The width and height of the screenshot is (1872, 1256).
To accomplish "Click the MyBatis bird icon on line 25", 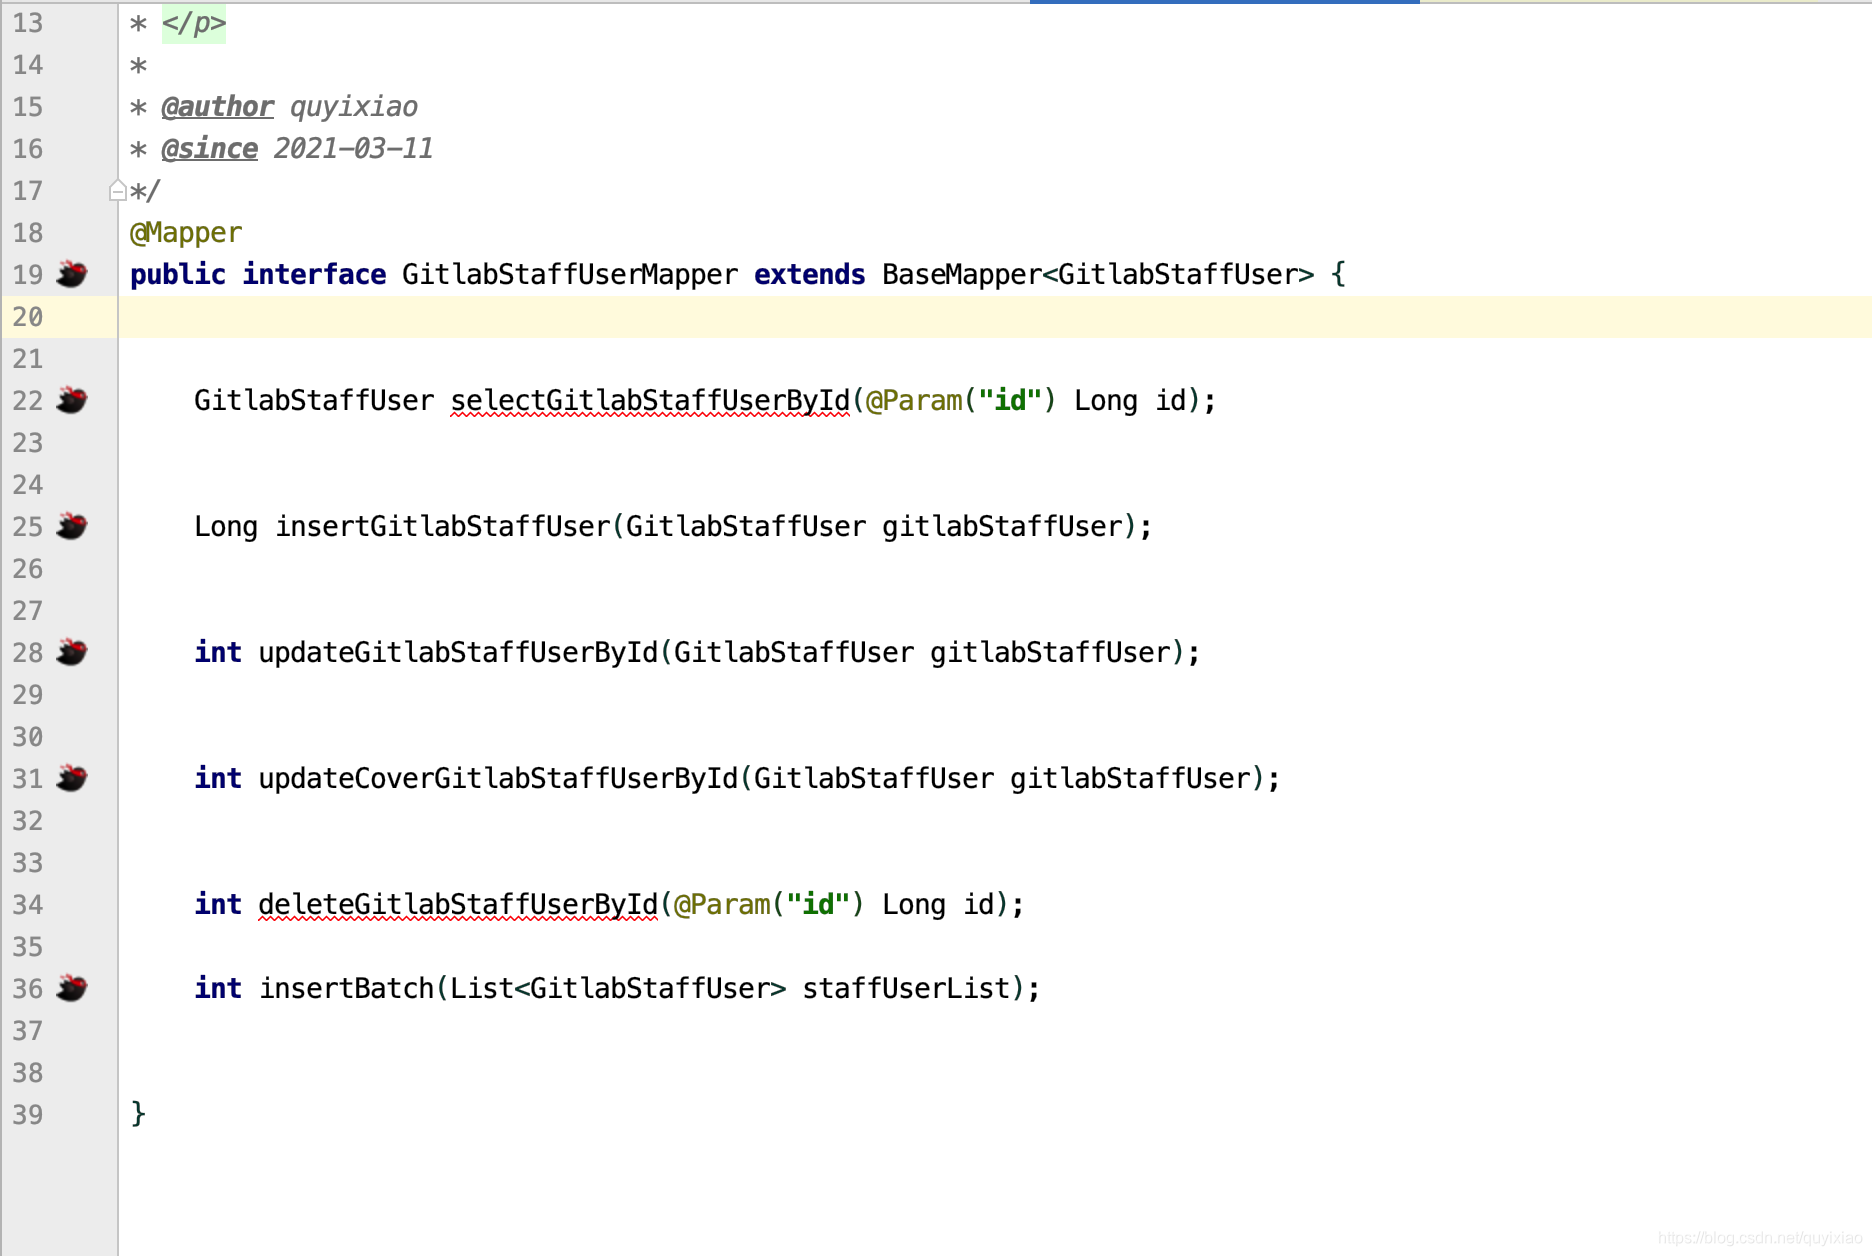I will coord(72,525).
